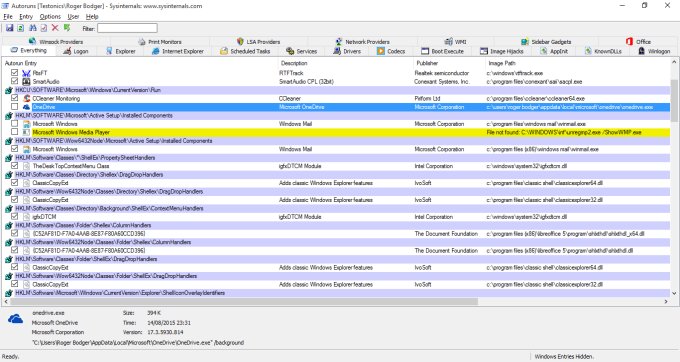Toggle the igfxDTCM entry checkbox
Screen dimensions: 680x362
pos(14,216)
